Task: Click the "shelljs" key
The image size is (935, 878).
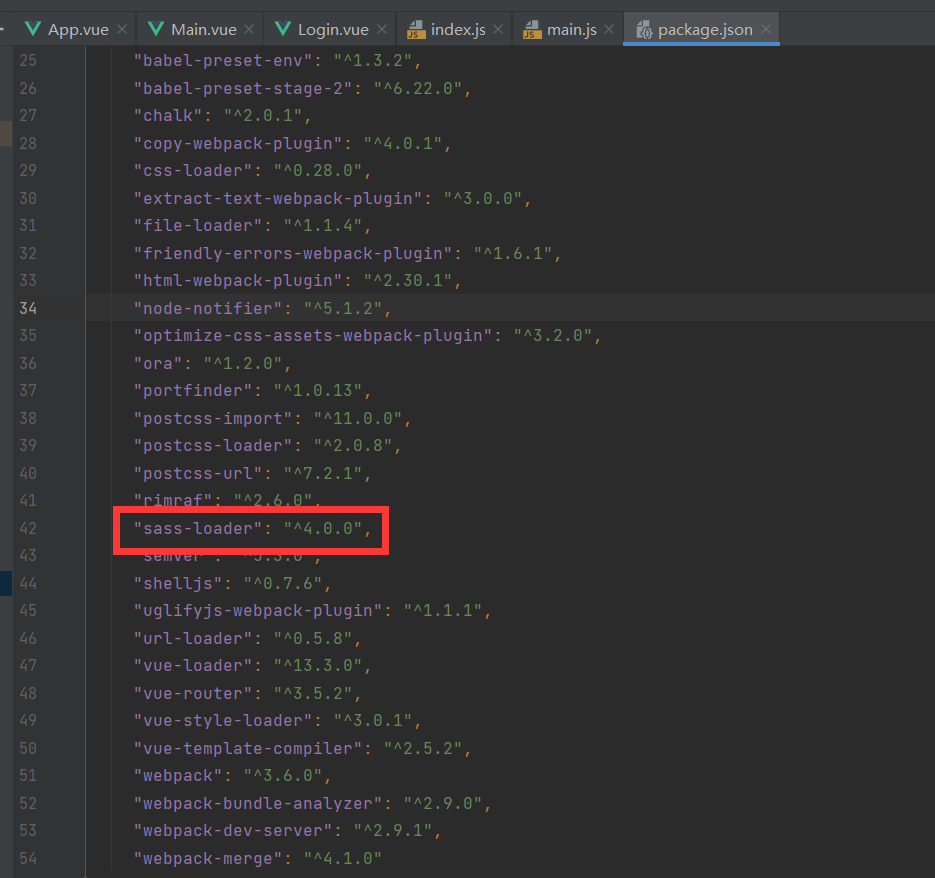Action: (x=178, y=583)
